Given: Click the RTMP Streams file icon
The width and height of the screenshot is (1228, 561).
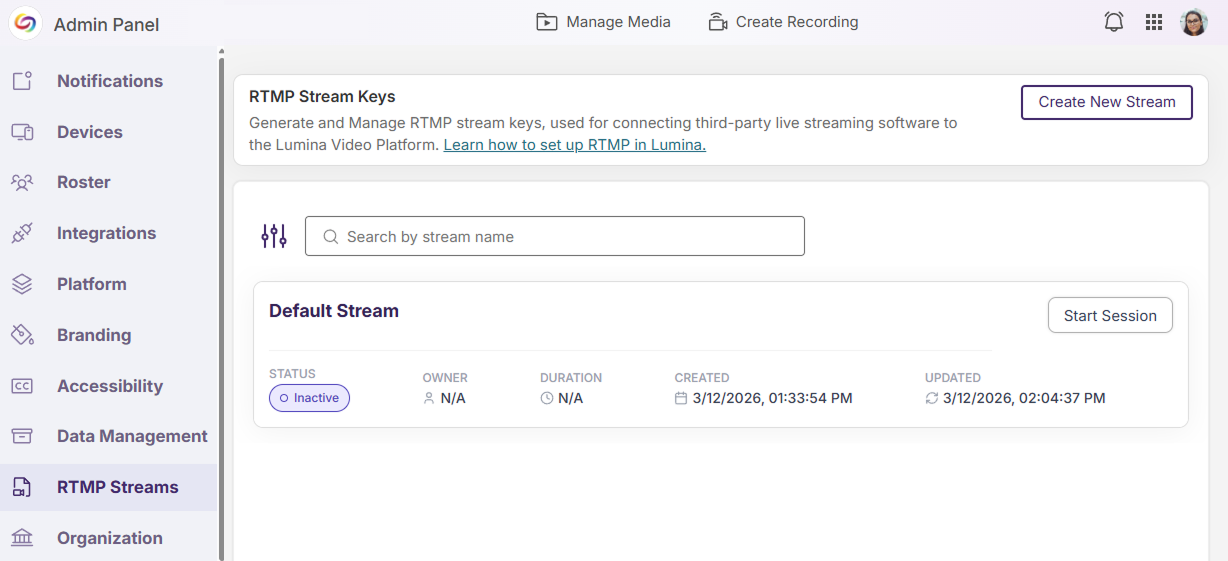Looking at the screenshot, I should point(22,487).
